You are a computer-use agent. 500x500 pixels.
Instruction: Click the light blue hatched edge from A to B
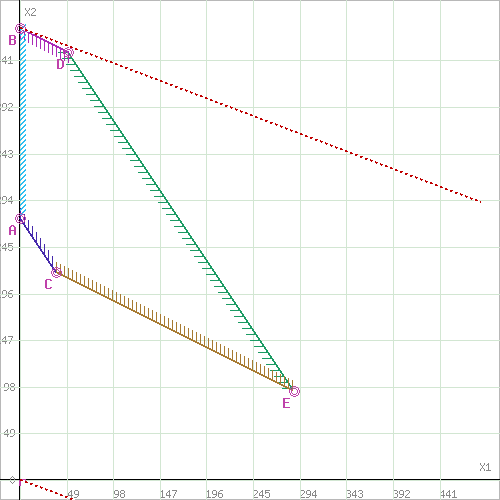click(23, 123)
